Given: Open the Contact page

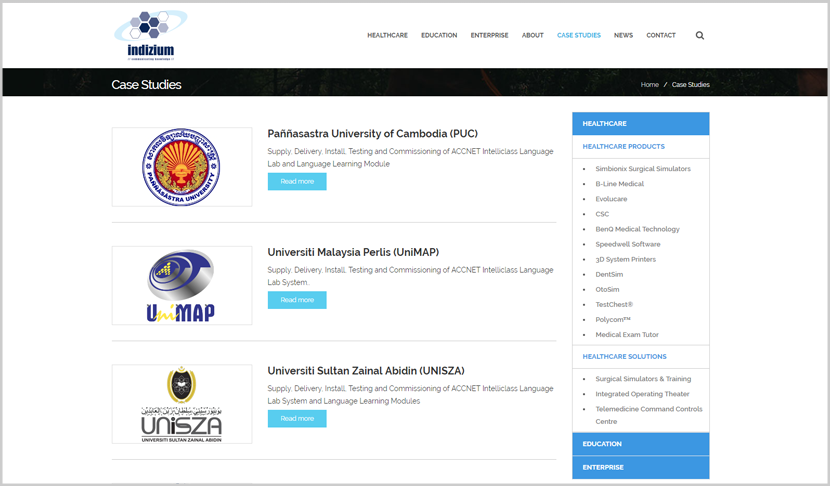Looking at the screenshot, I should 661,35.
